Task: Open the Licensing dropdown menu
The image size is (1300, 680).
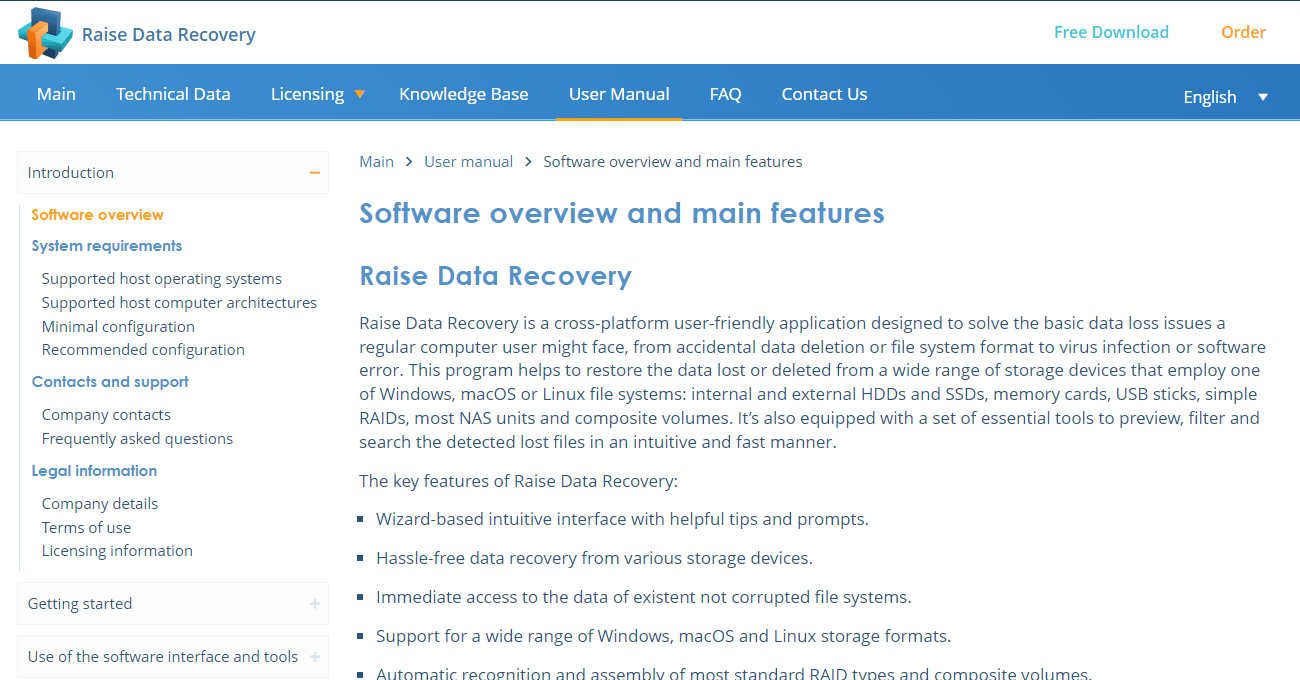Action: pos(317,93)
